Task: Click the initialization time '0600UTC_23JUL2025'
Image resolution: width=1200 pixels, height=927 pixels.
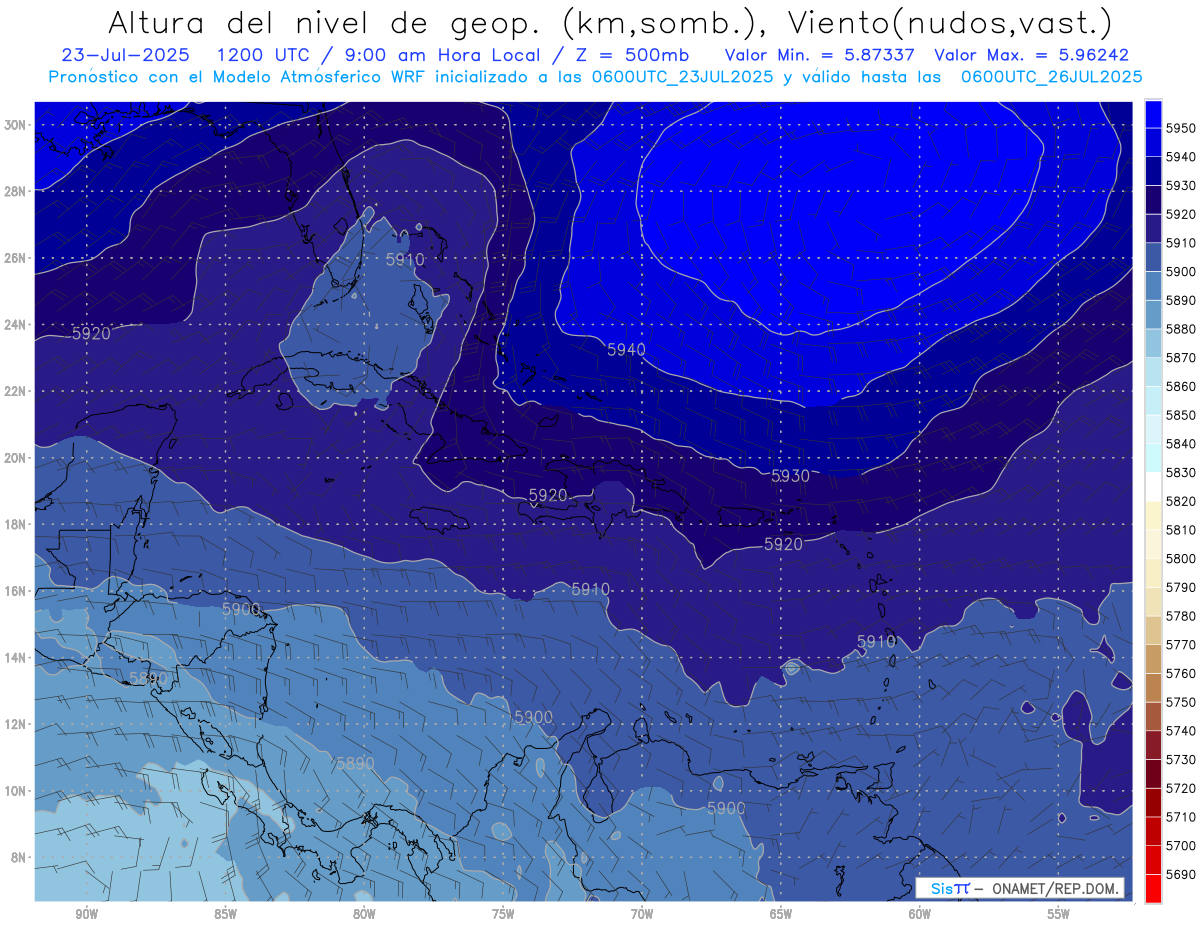Action: [681, 76]
